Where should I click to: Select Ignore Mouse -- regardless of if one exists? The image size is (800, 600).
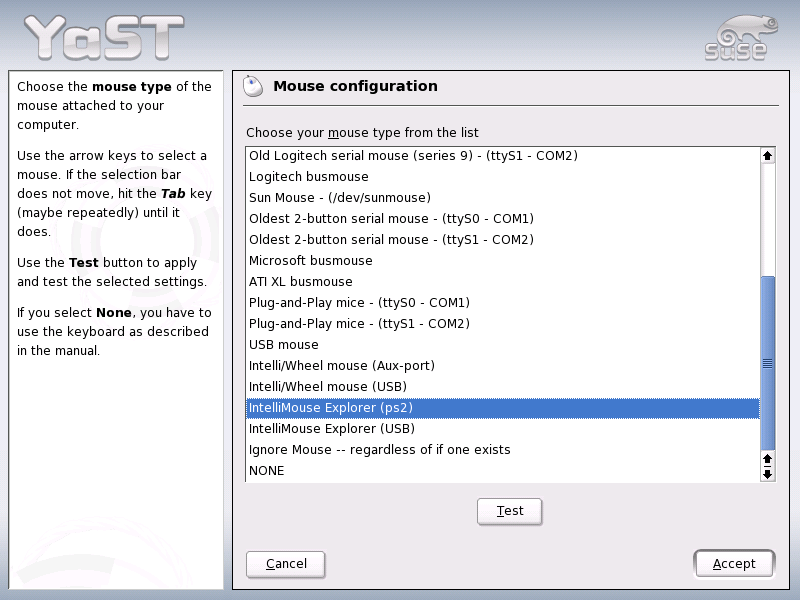tap(503, 449)
